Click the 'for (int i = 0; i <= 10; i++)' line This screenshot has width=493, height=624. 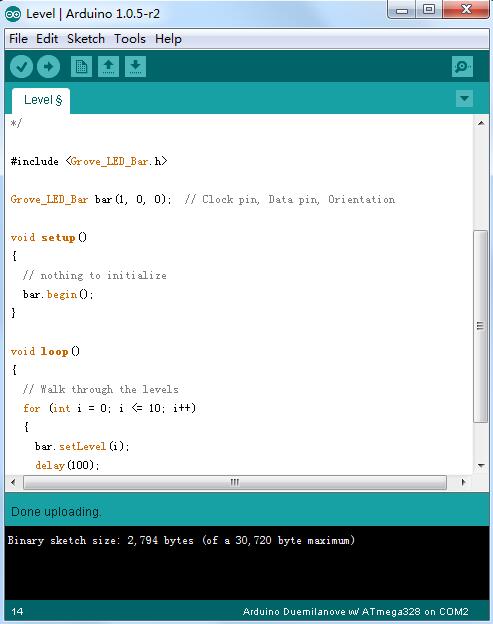109,408
